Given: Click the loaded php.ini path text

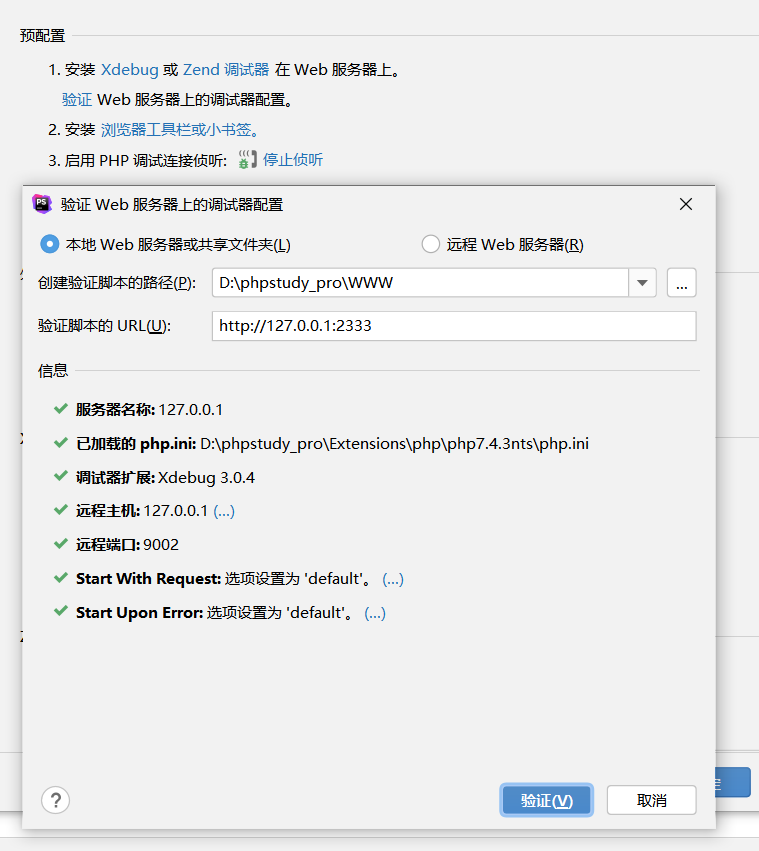Looking at the screenshot, I should [394, 443].
